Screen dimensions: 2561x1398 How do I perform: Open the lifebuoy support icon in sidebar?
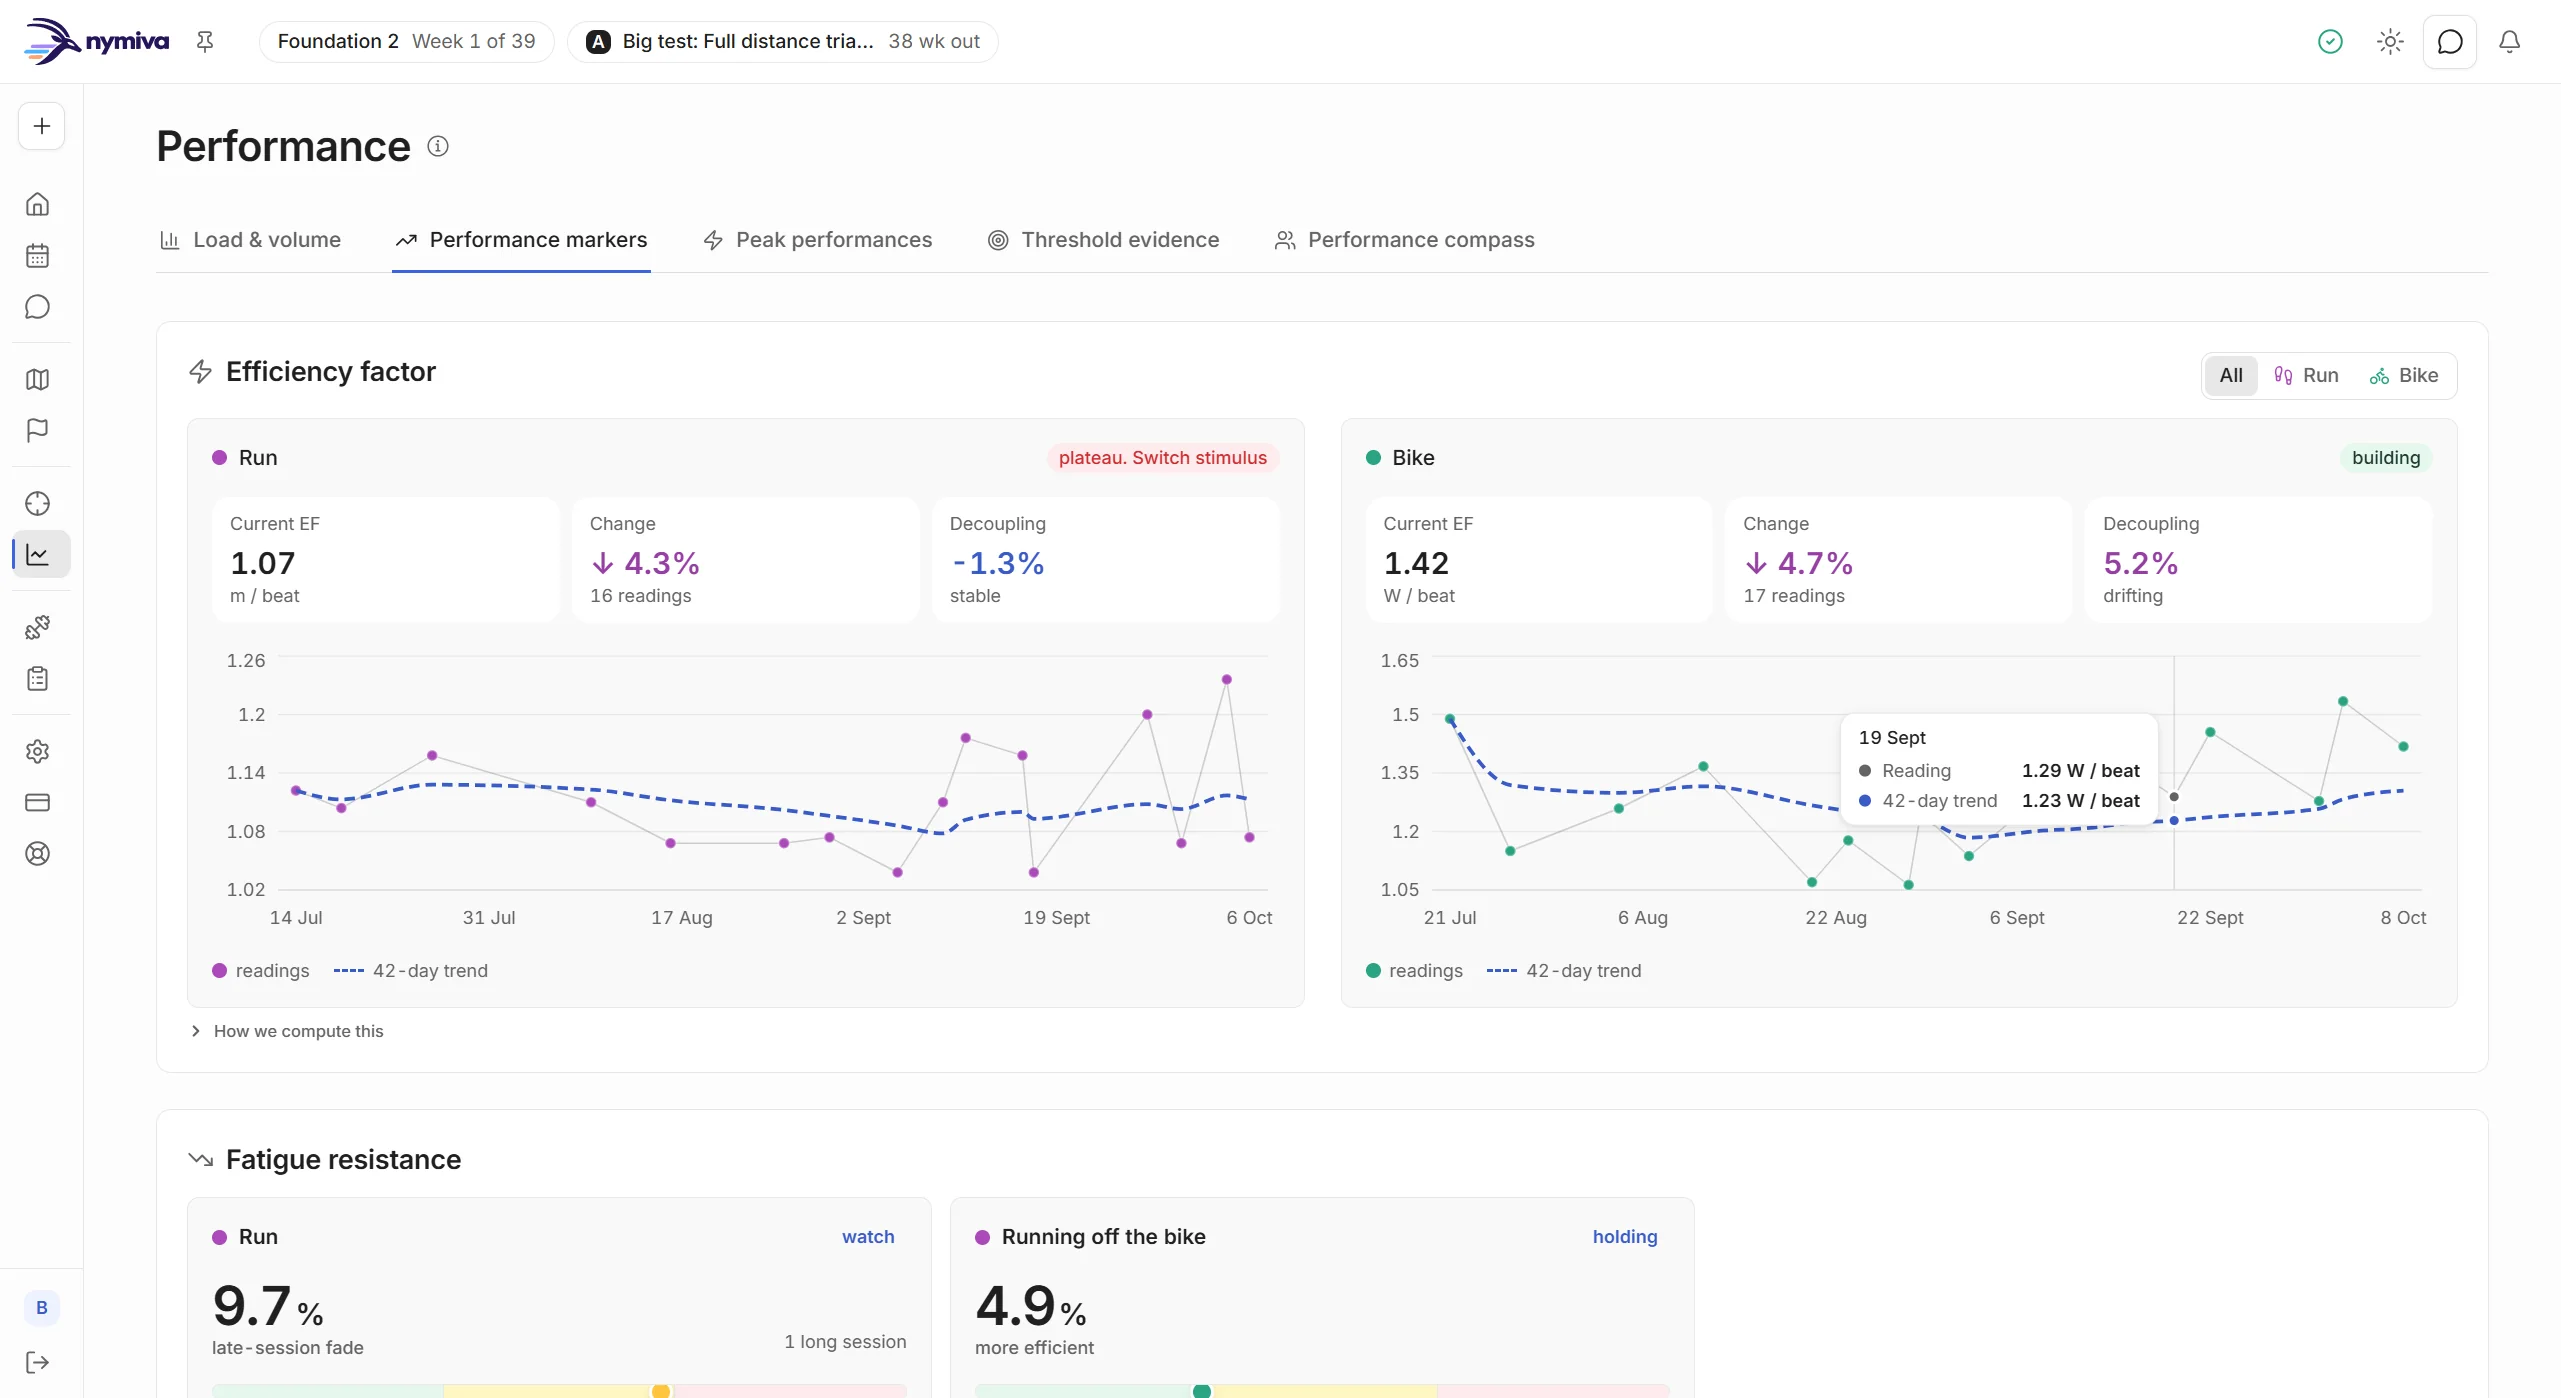[x=37, y=853]
